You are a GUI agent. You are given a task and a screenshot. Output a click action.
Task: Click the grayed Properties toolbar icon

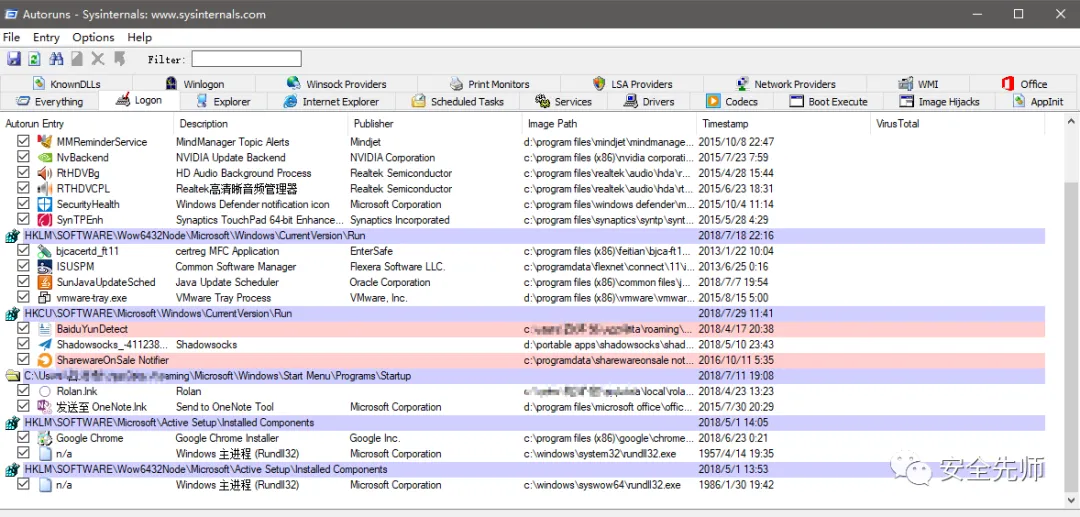click(77, 59)
